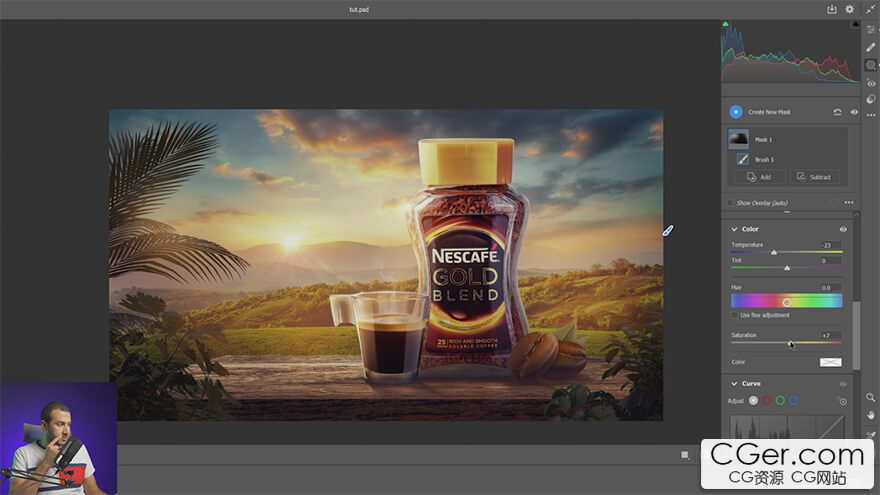Select the Healing tool icon
Viewport: 880px width, 495px height.
click(x=870, y=48)
